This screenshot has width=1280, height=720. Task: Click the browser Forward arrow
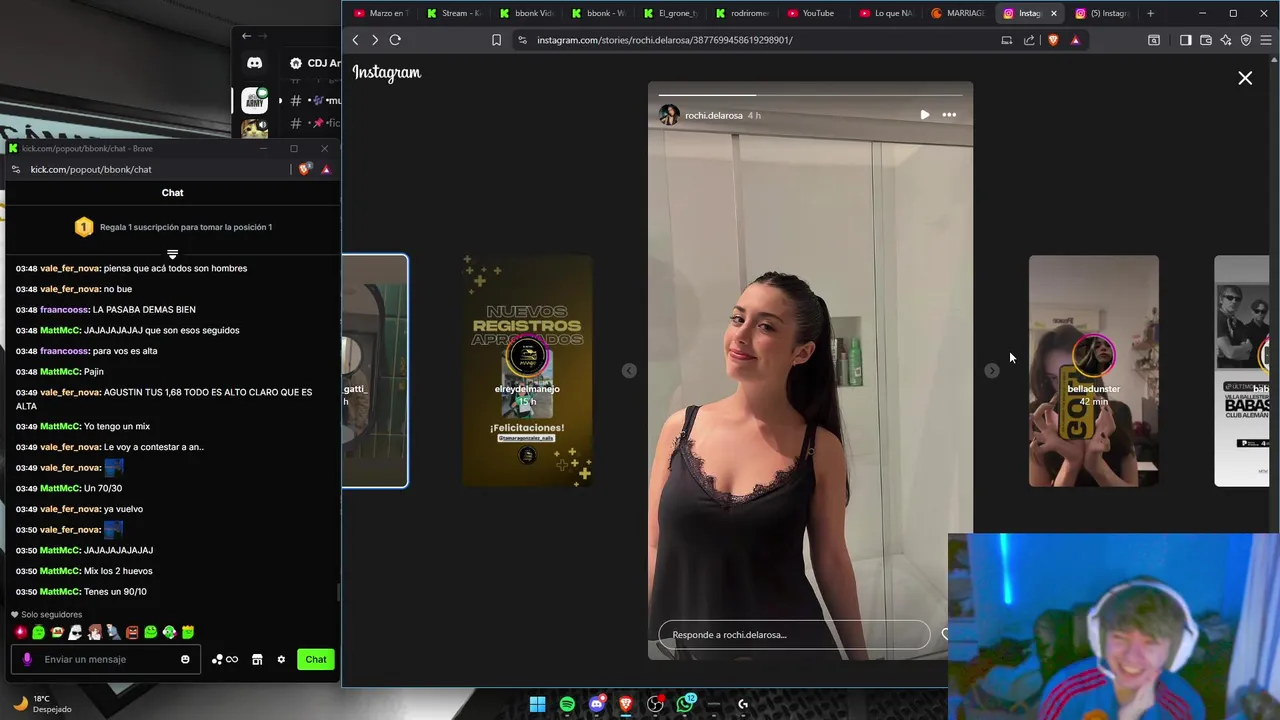[x=375, y=40]
